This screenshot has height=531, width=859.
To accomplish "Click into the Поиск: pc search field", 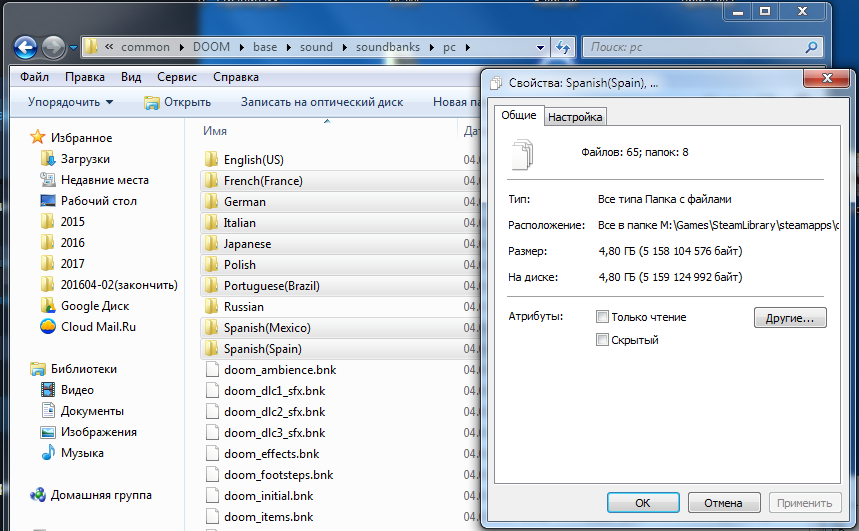I will (x=694, y=47).
